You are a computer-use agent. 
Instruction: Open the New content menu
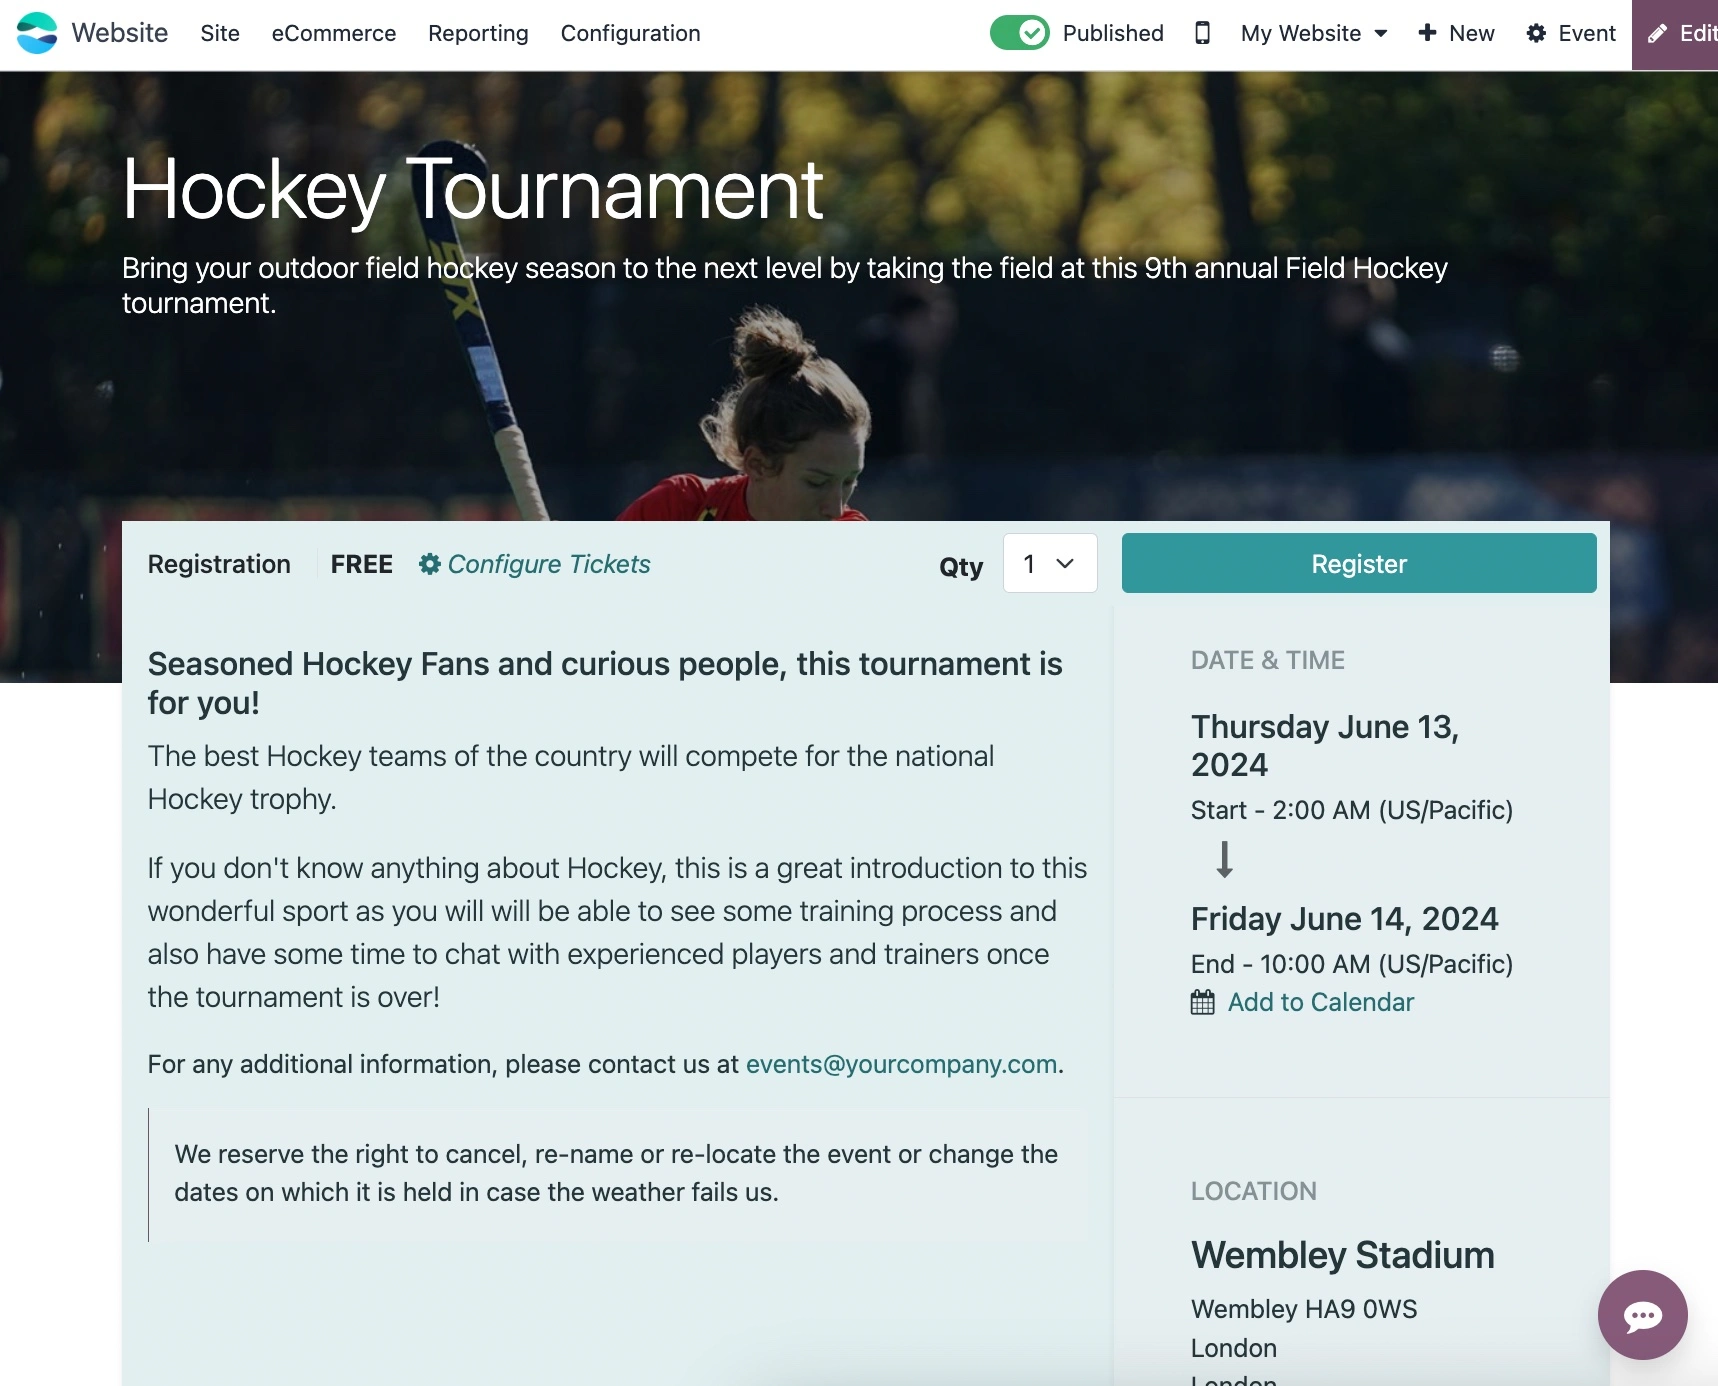point(1456,33)
